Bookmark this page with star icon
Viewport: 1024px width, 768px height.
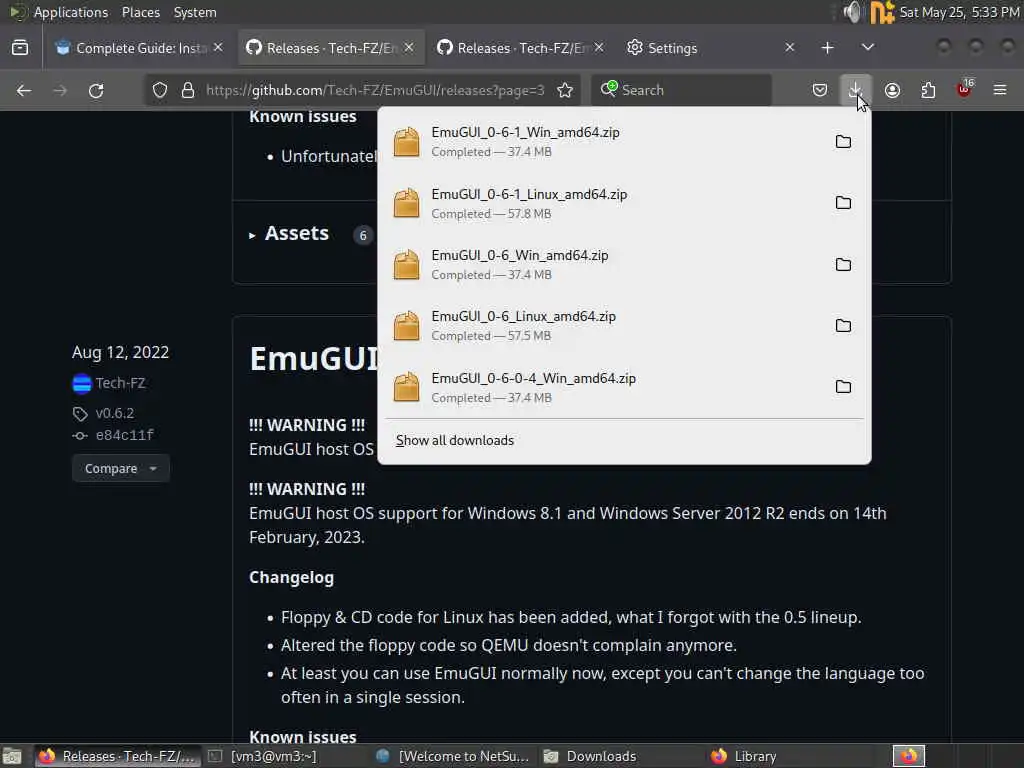[565, 90]
